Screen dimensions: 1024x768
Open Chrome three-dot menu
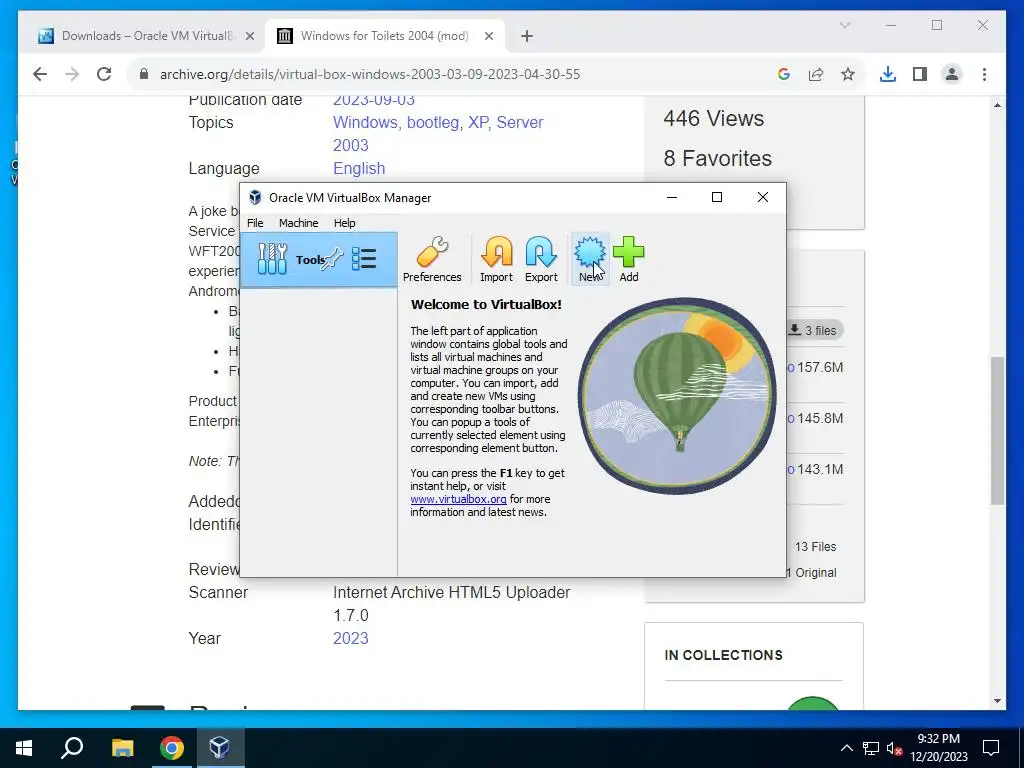click(984, 74)
